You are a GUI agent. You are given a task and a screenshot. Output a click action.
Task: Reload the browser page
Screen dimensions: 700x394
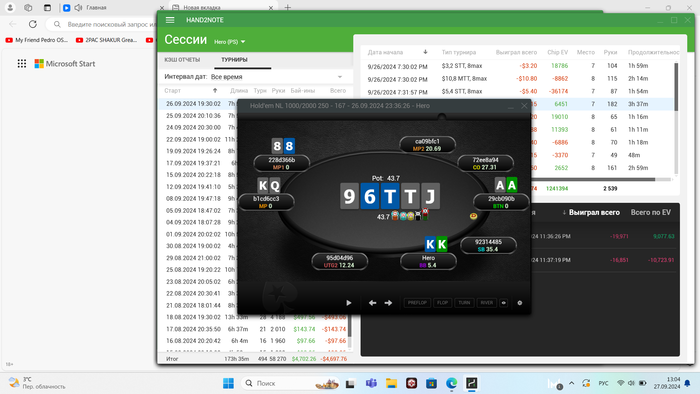[x=33, y=24]
